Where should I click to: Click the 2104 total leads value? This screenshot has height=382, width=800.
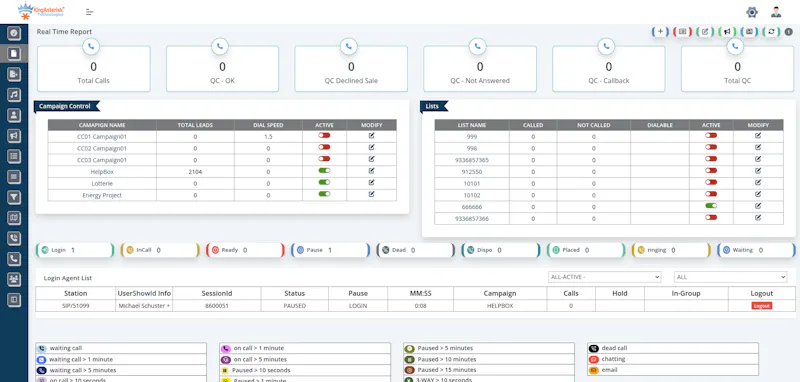(x=195, y=171)
